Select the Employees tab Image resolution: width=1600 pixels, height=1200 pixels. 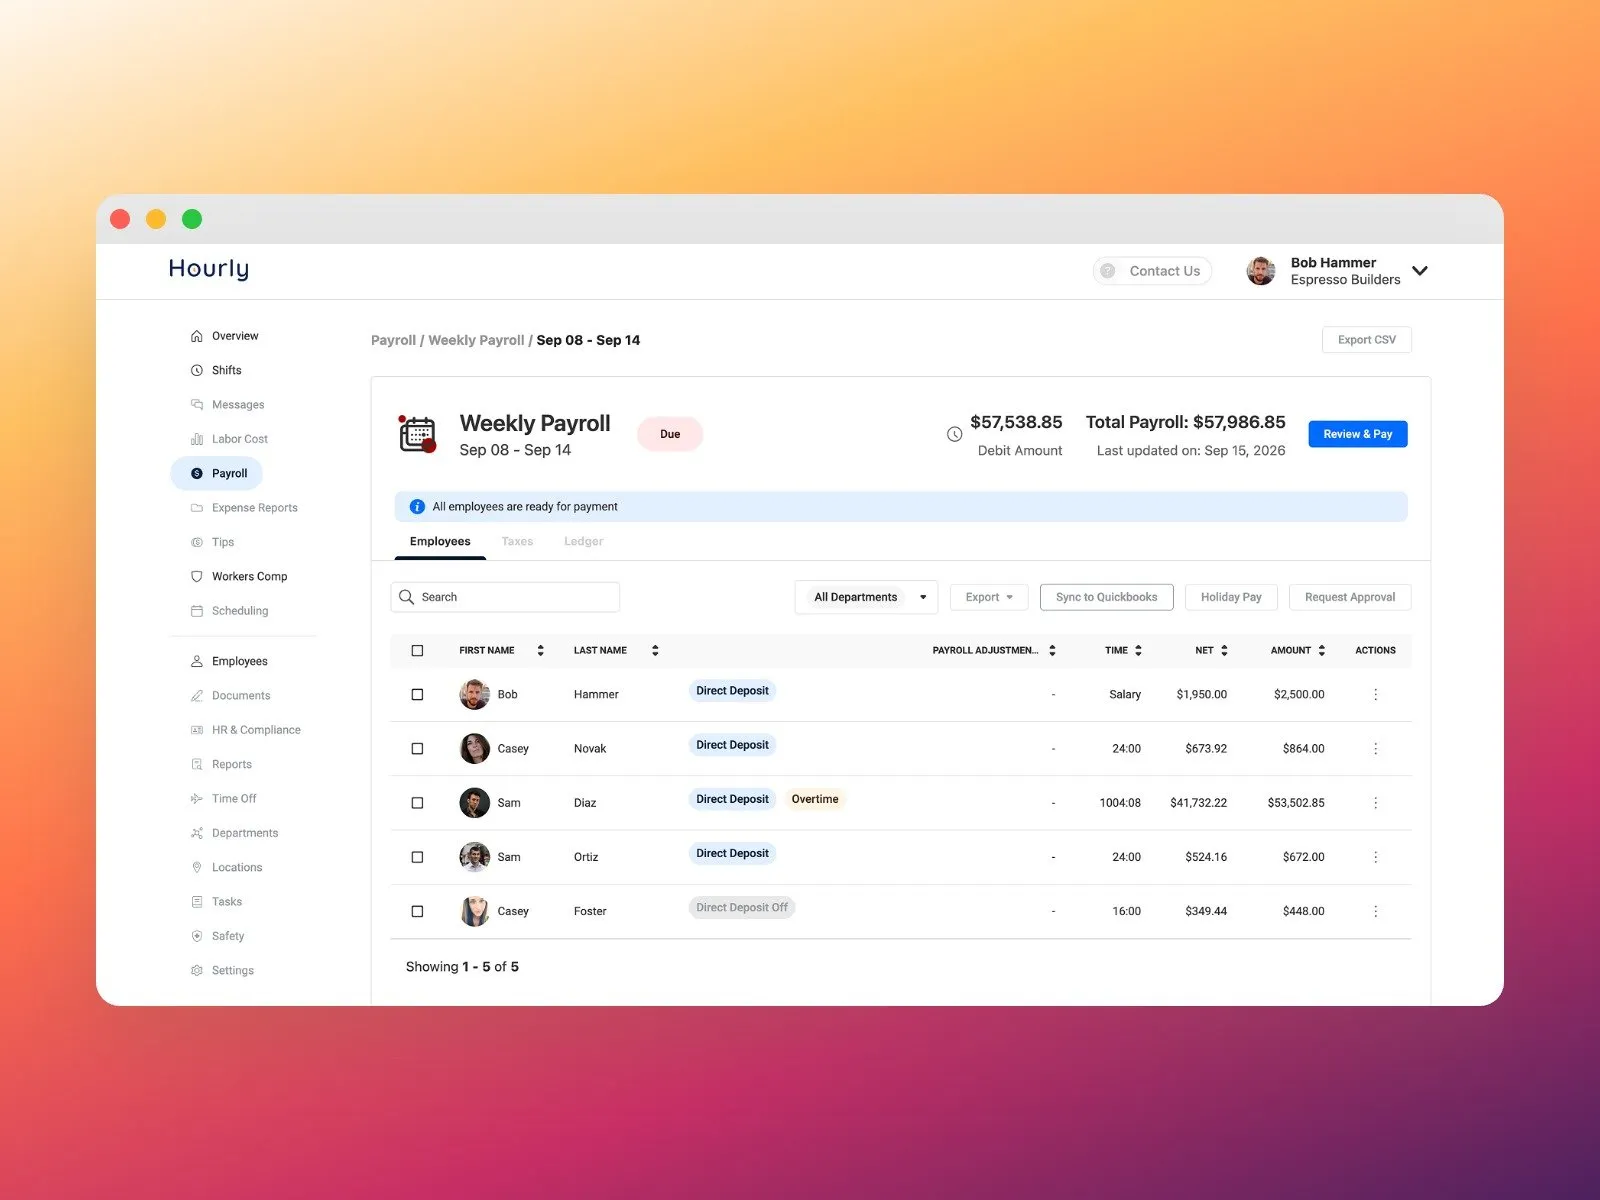click(x=440, y=542)
